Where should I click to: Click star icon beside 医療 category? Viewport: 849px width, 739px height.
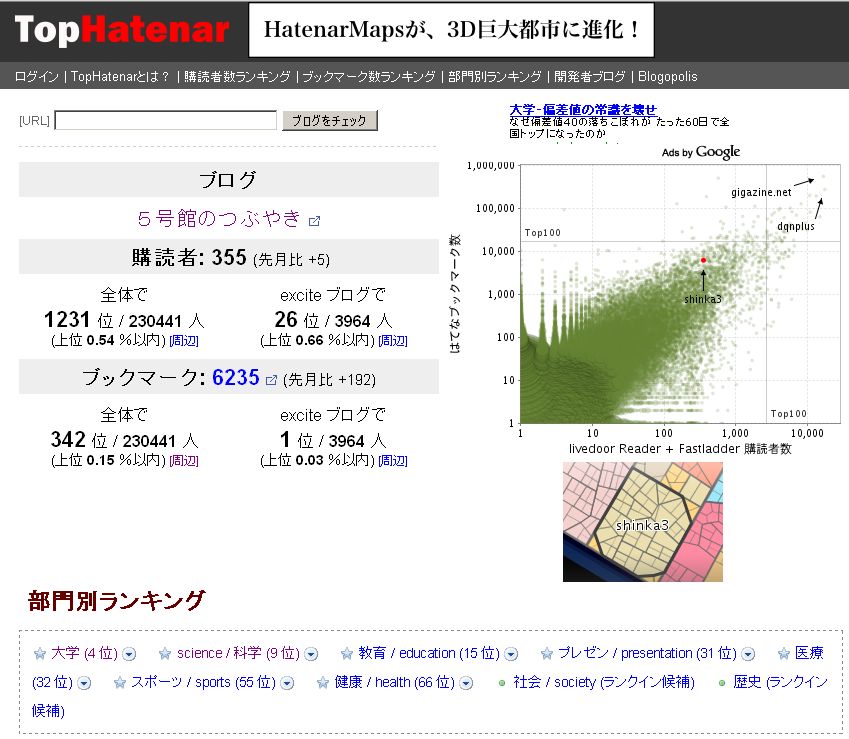click(x=783, y=653)
